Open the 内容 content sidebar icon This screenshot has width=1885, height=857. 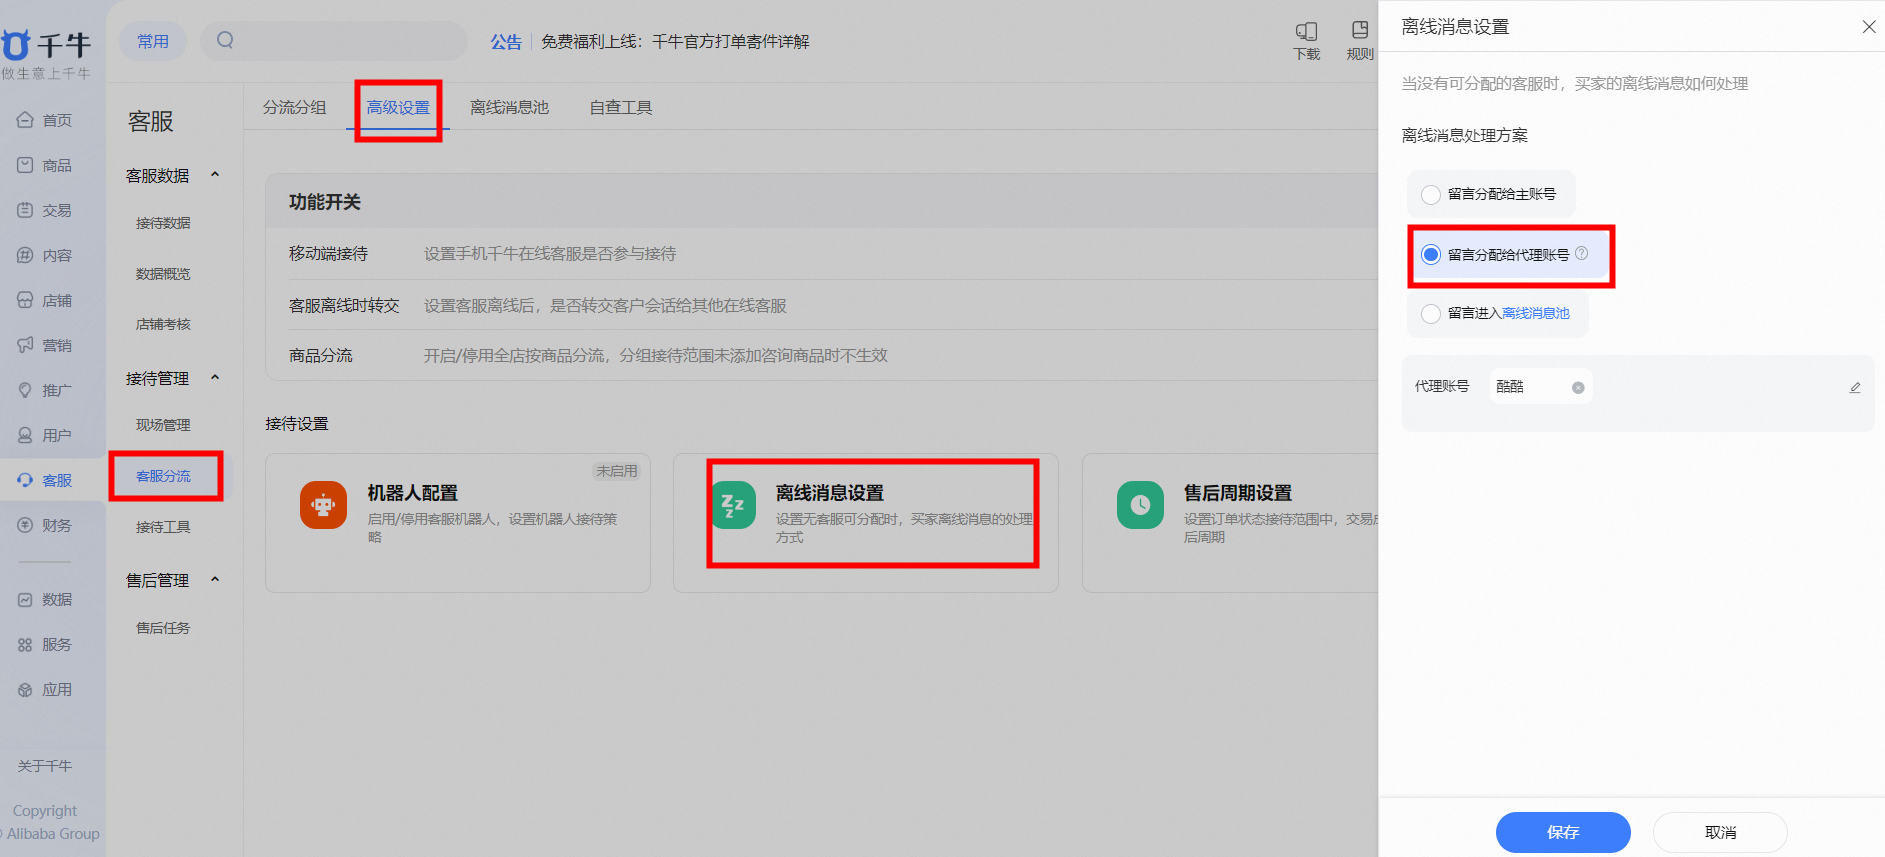pyautogui.click(x=25, y=255)
